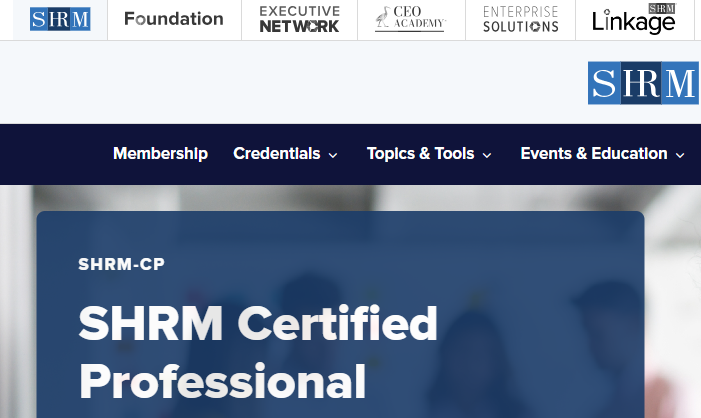This screenshot has height=418, width=701.
Task: Open the Executive Network logo link
Action: pos(300,19)
